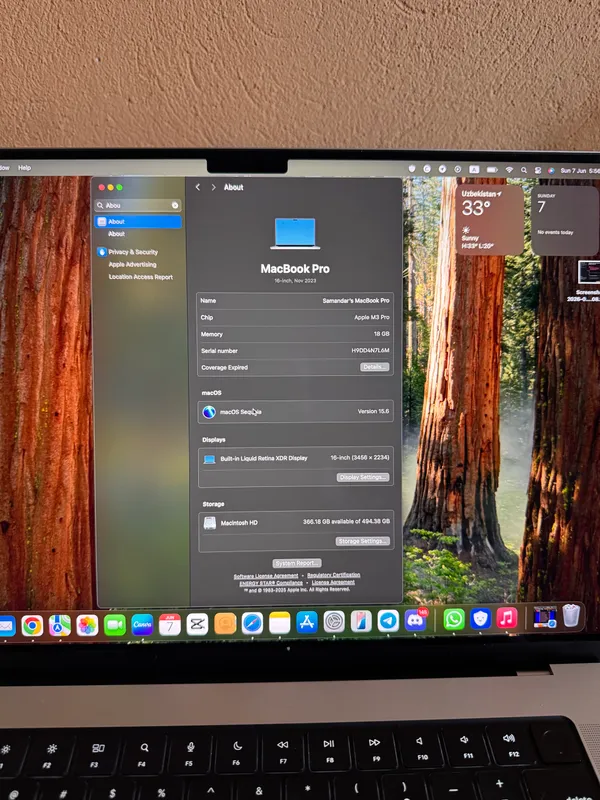Select Apple Advertising in the sidebar

click(x=132, y=264)
